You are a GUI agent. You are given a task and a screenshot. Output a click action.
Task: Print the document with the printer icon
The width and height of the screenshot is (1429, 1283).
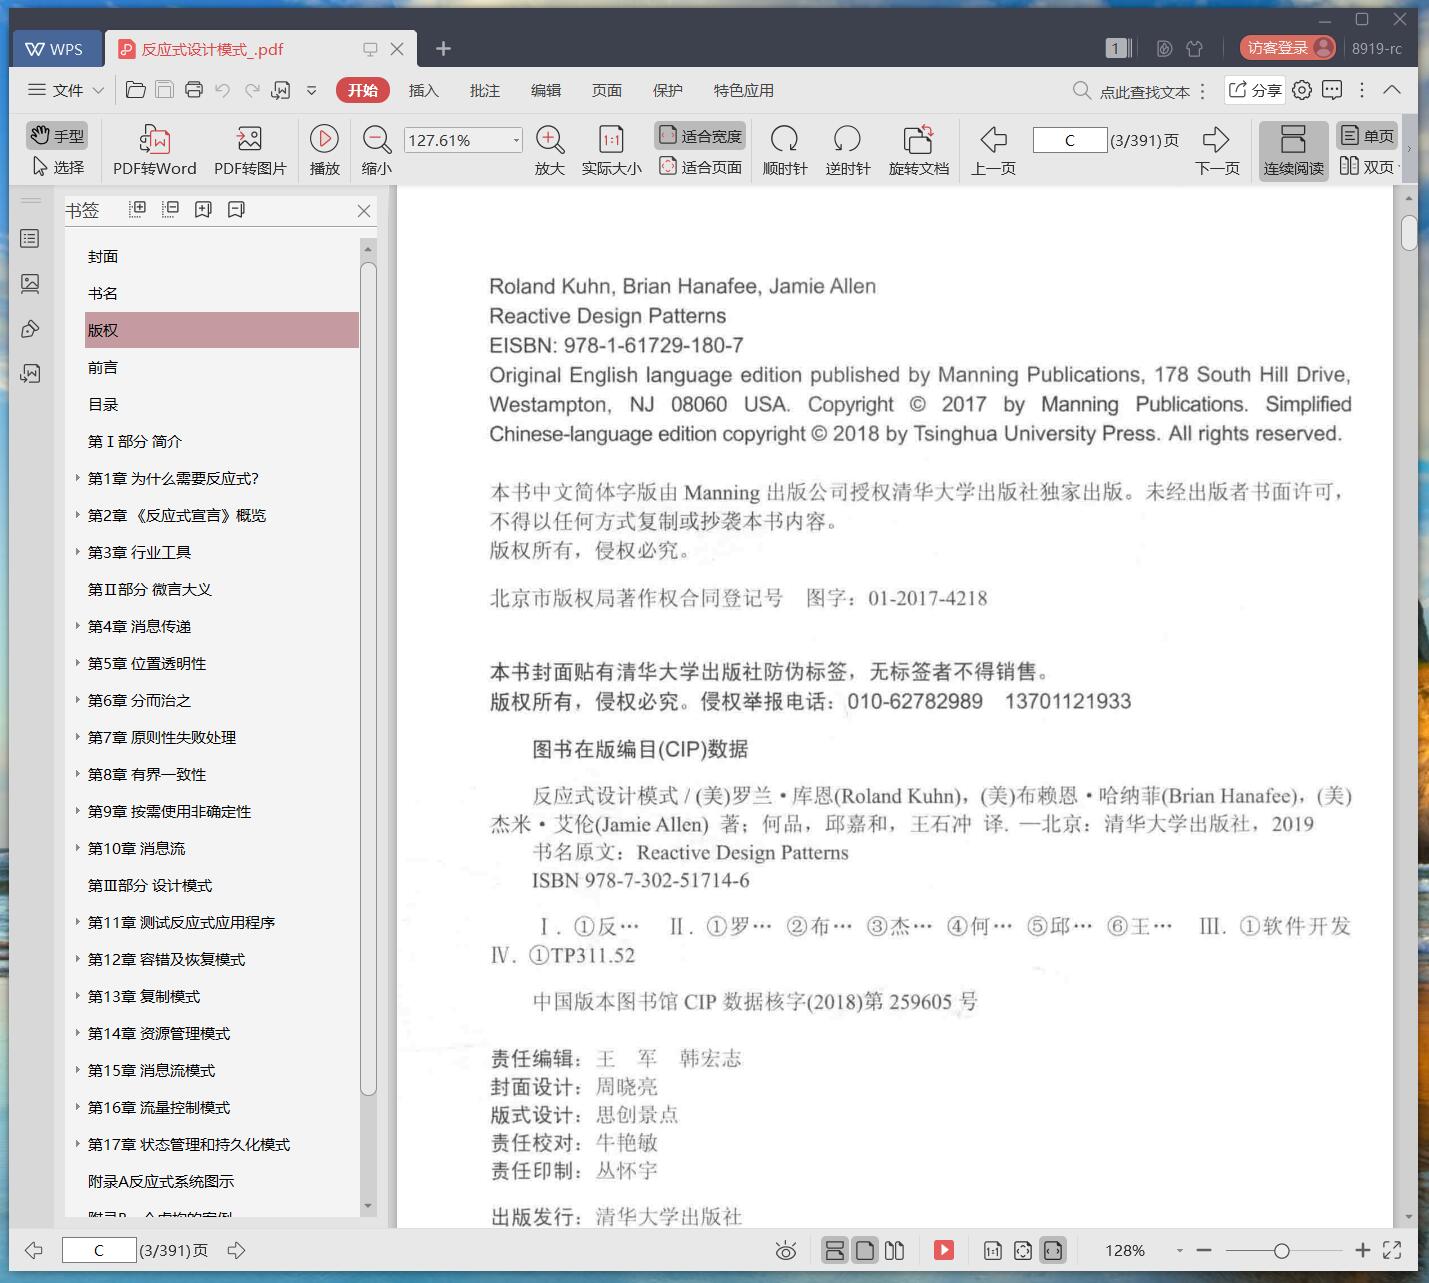click(194, 90)
